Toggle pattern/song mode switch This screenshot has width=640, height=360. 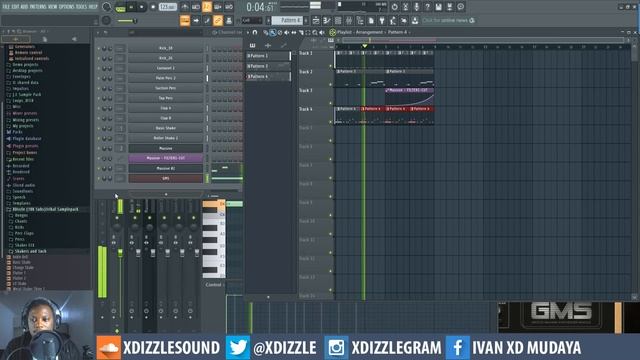[x=121, y=7]
